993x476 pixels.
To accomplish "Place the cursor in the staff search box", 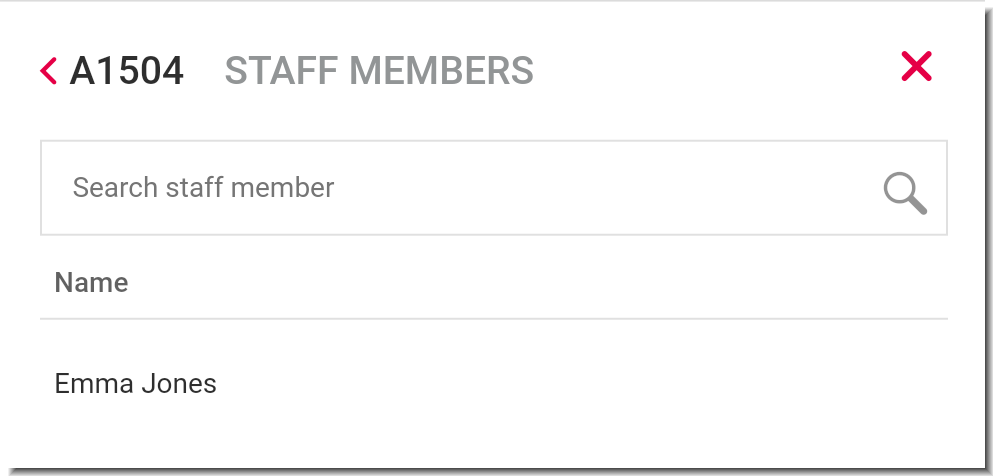I will [x=494, y=188].
